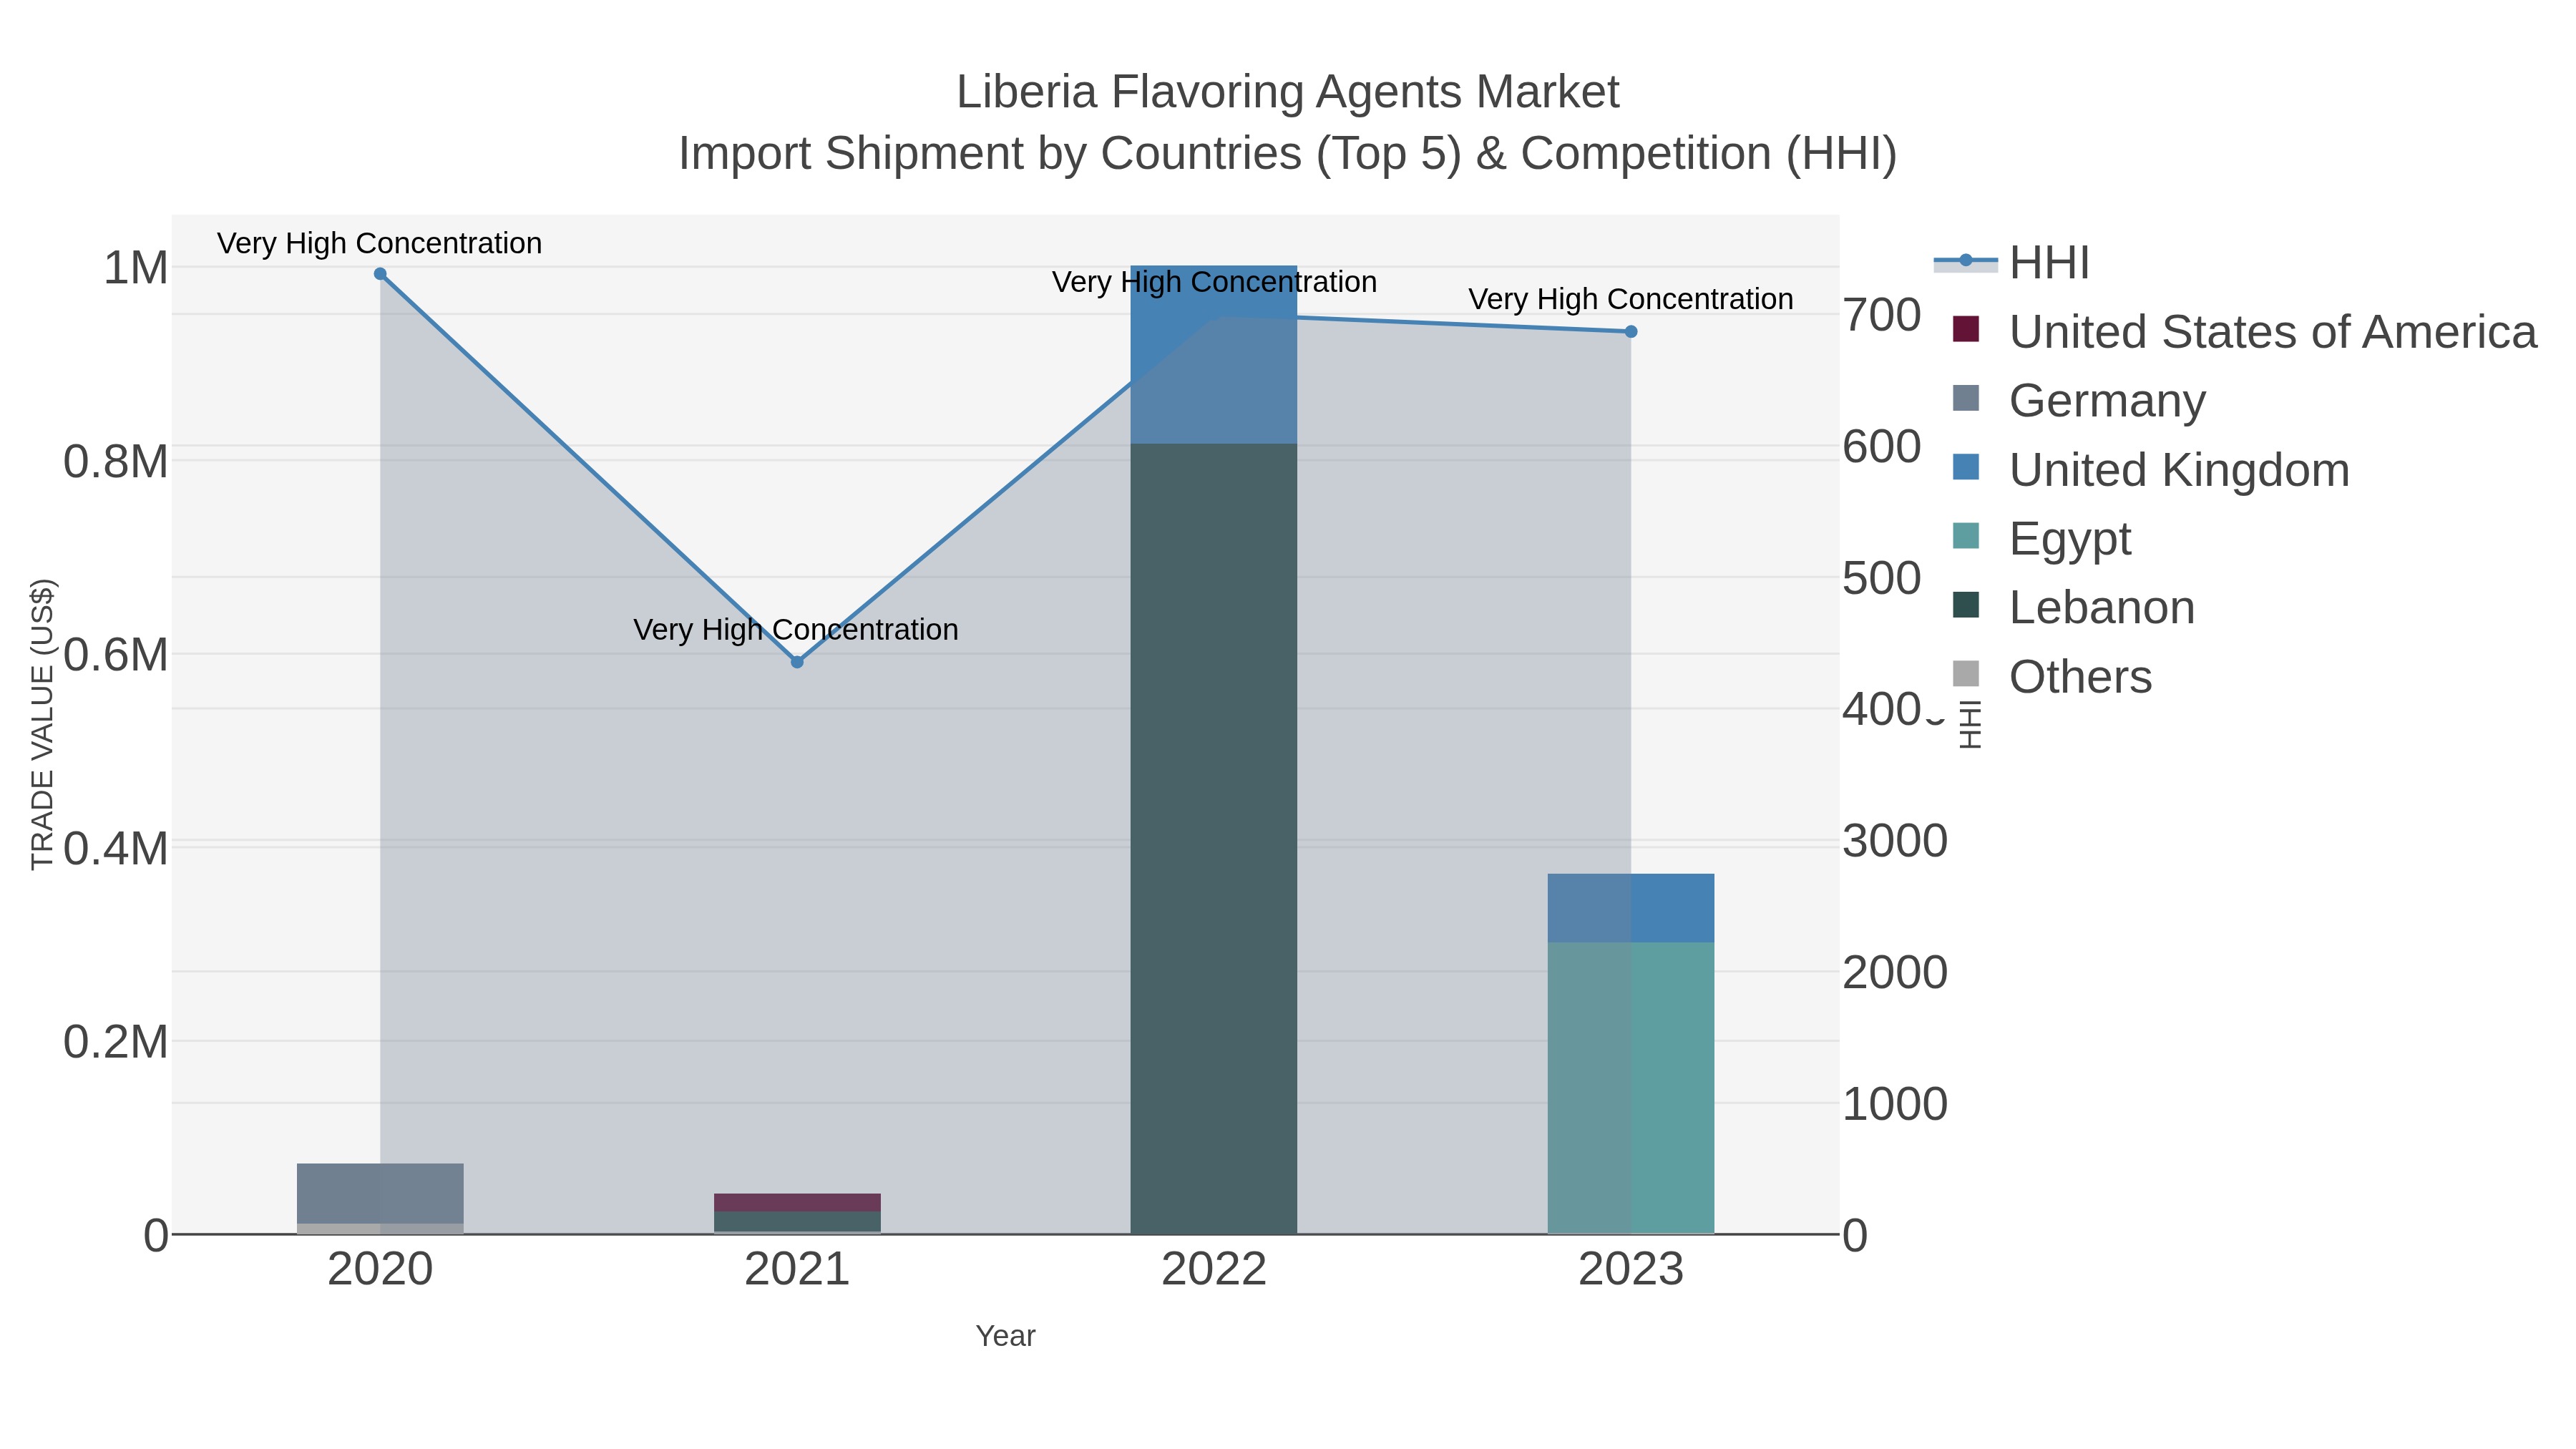Click the United Kingdom bar segment in 2023
The width and height of the screenshot is (2576, 1449).
(1631, 908)
